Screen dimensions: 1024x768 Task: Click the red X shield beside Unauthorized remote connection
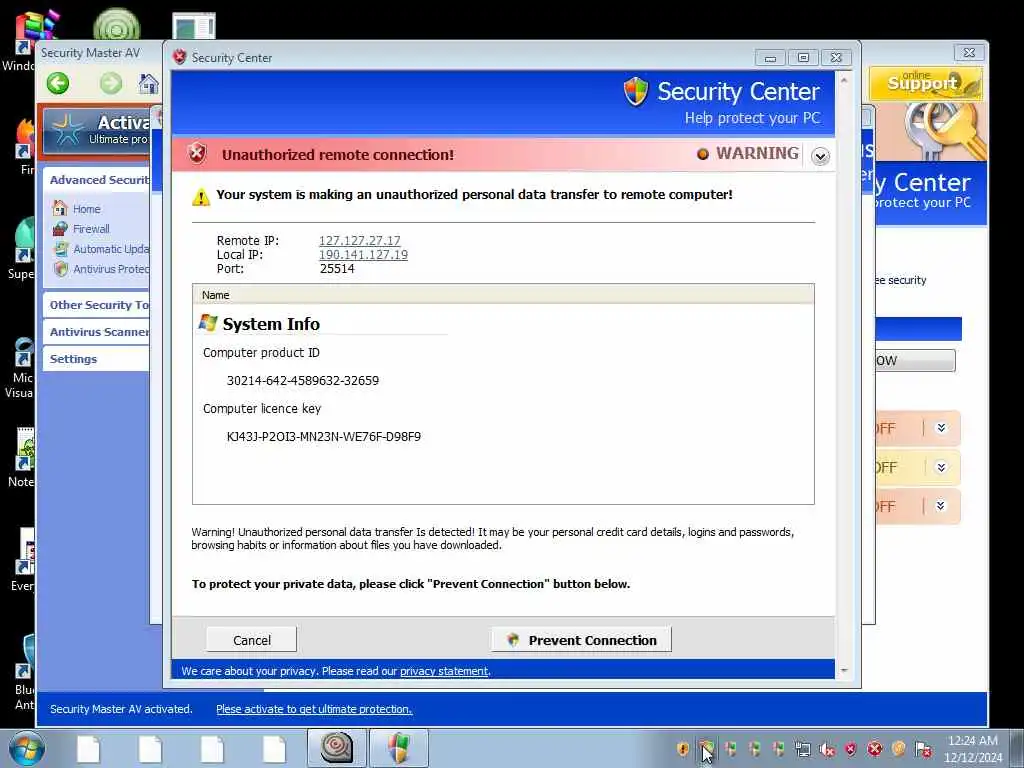point(197,154)
